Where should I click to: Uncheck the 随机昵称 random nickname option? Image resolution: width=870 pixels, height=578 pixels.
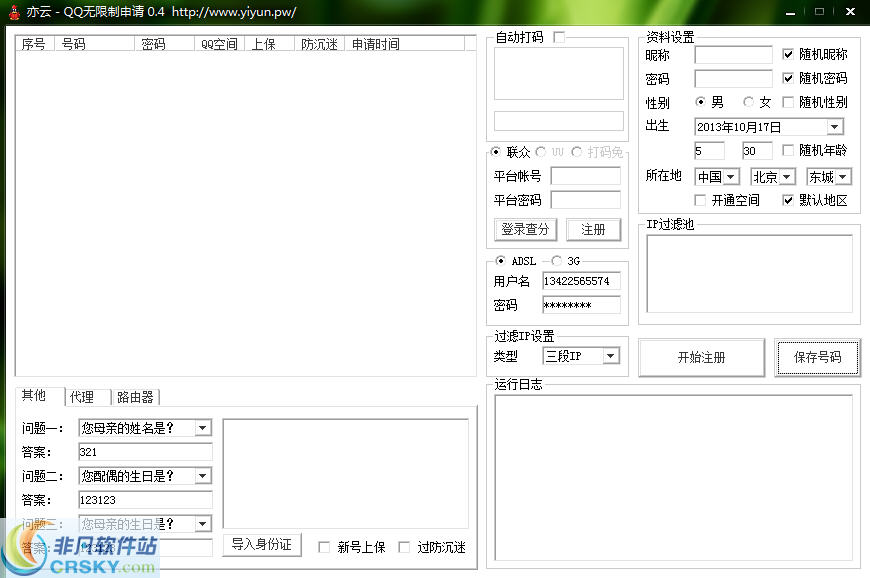[790, 55]
